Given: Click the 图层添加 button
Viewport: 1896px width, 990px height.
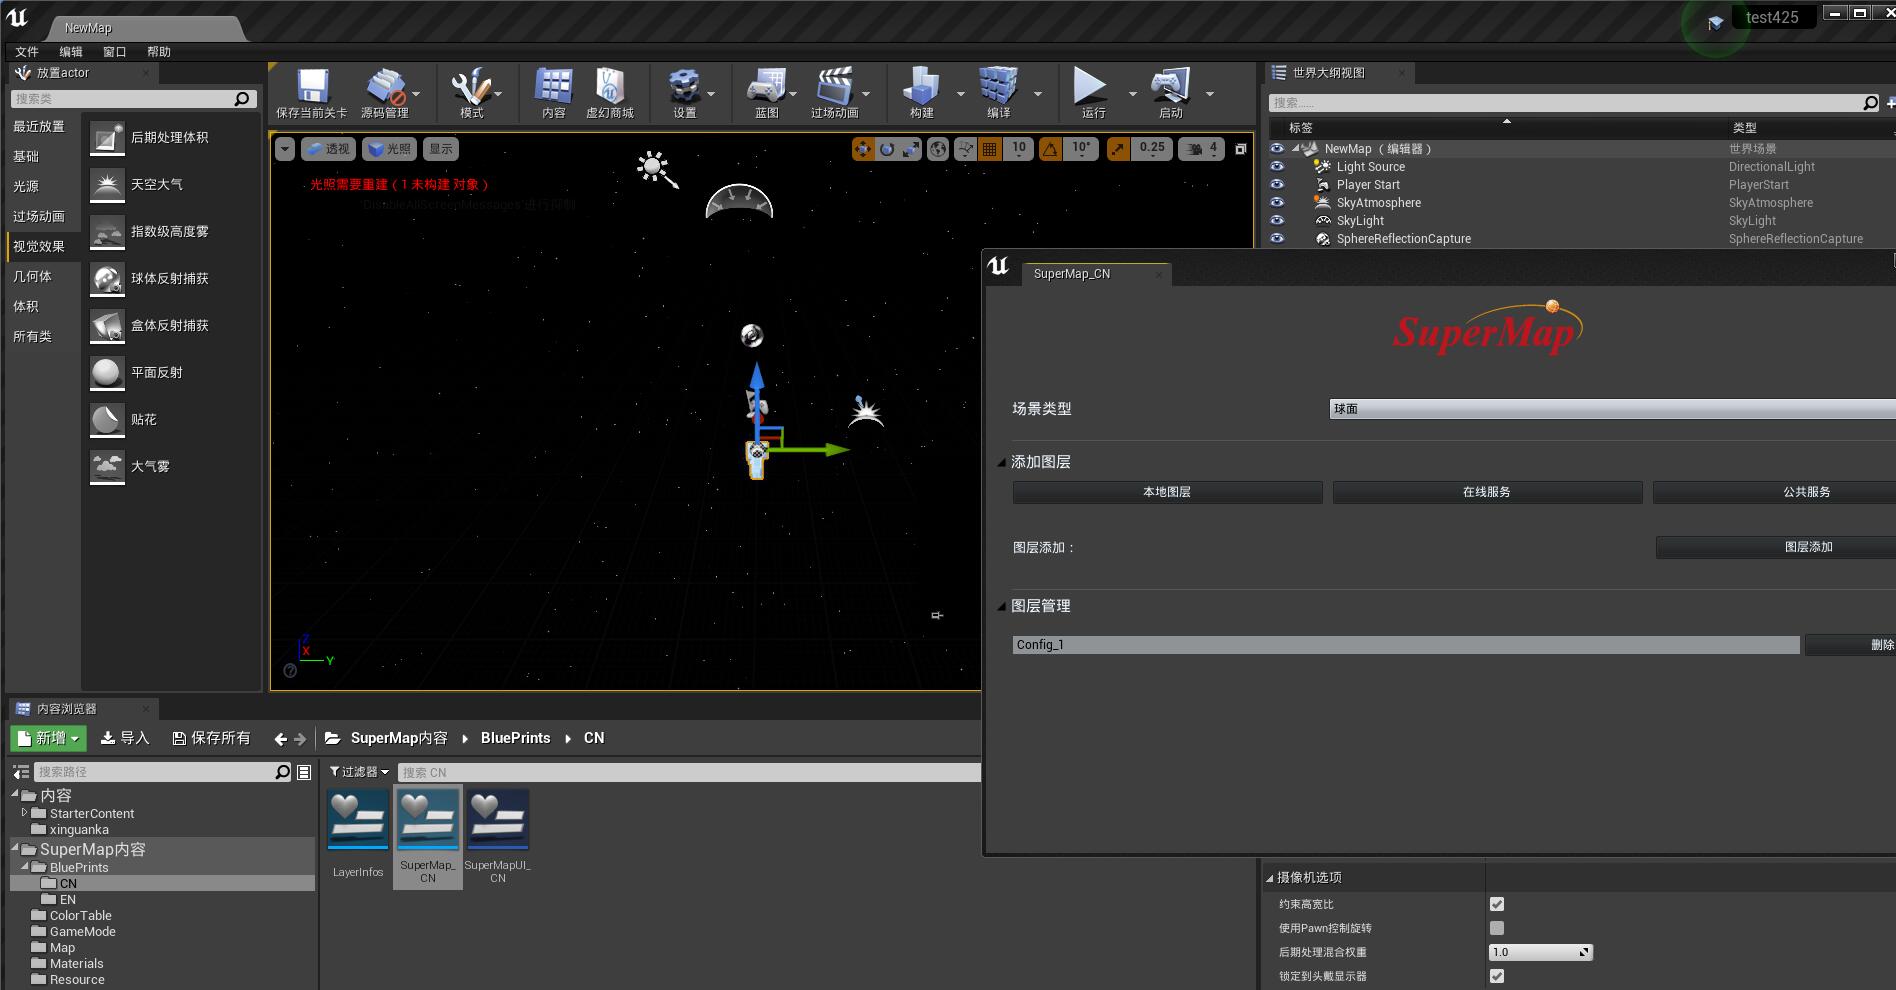Looking at the screenshot, I should (x=1776, y=547).
